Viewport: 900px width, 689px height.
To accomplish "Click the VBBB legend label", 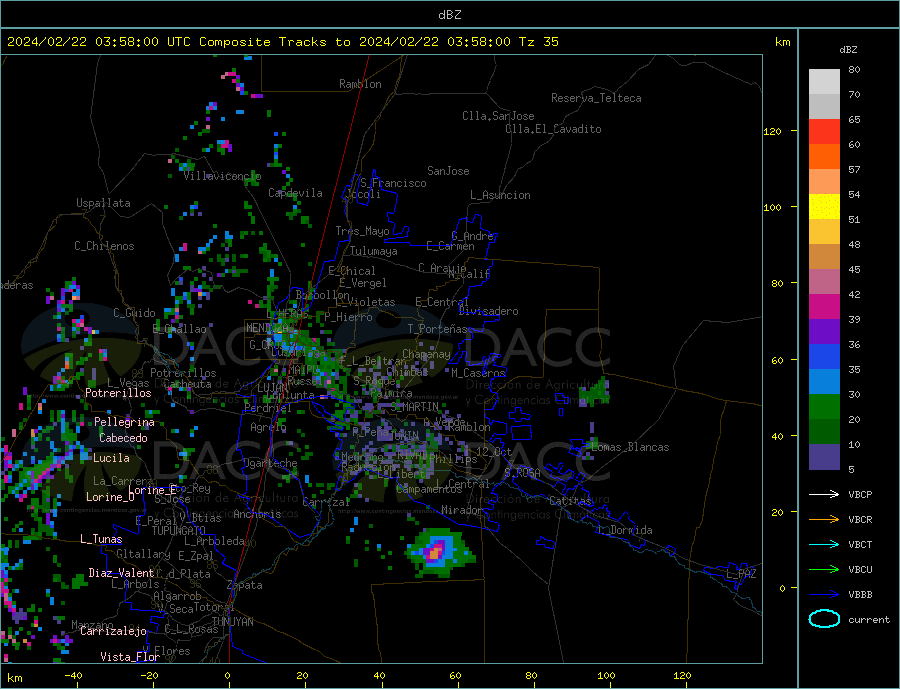I will click(x=860, y=595).
